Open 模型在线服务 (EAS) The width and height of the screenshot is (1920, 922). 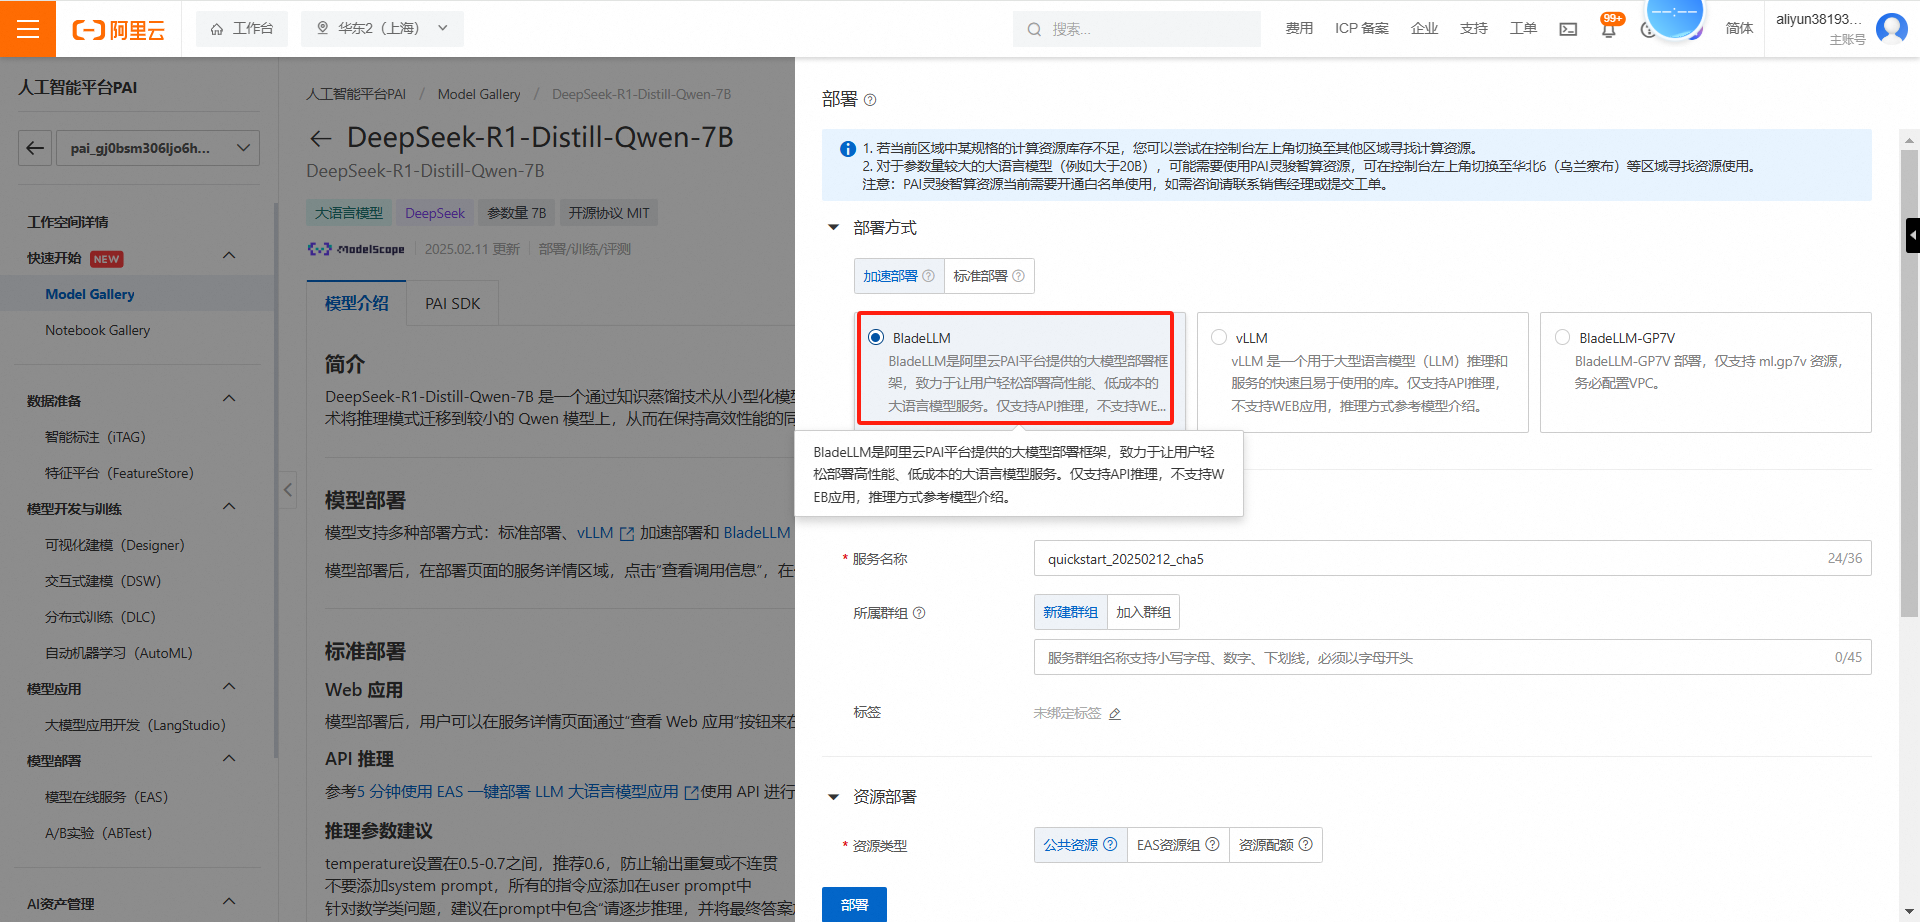point(106,797)
